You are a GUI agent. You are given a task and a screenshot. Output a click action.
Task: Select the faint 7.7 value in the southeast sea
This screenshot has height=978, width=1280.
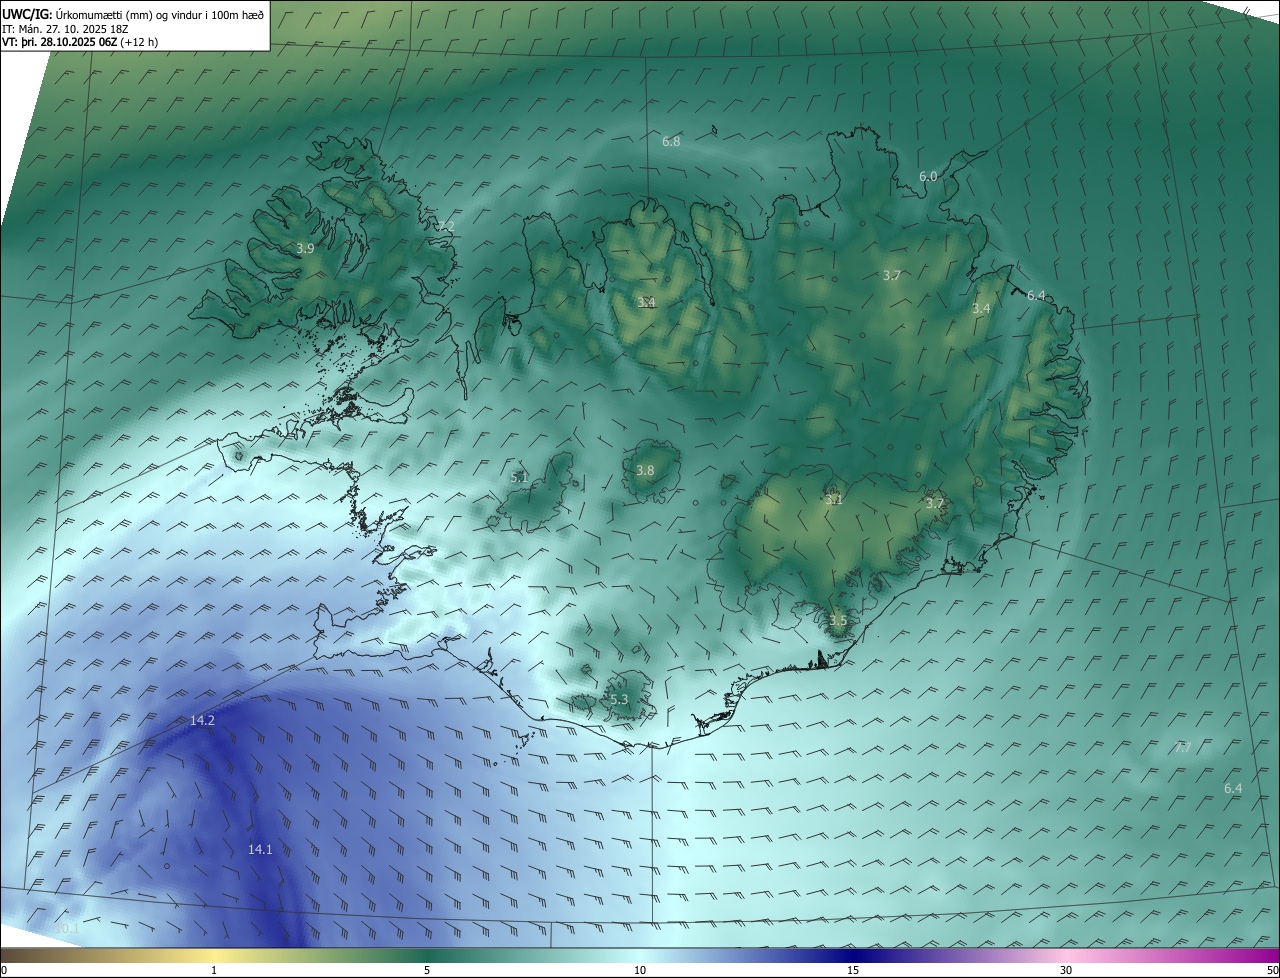(x=1182, y=748)
